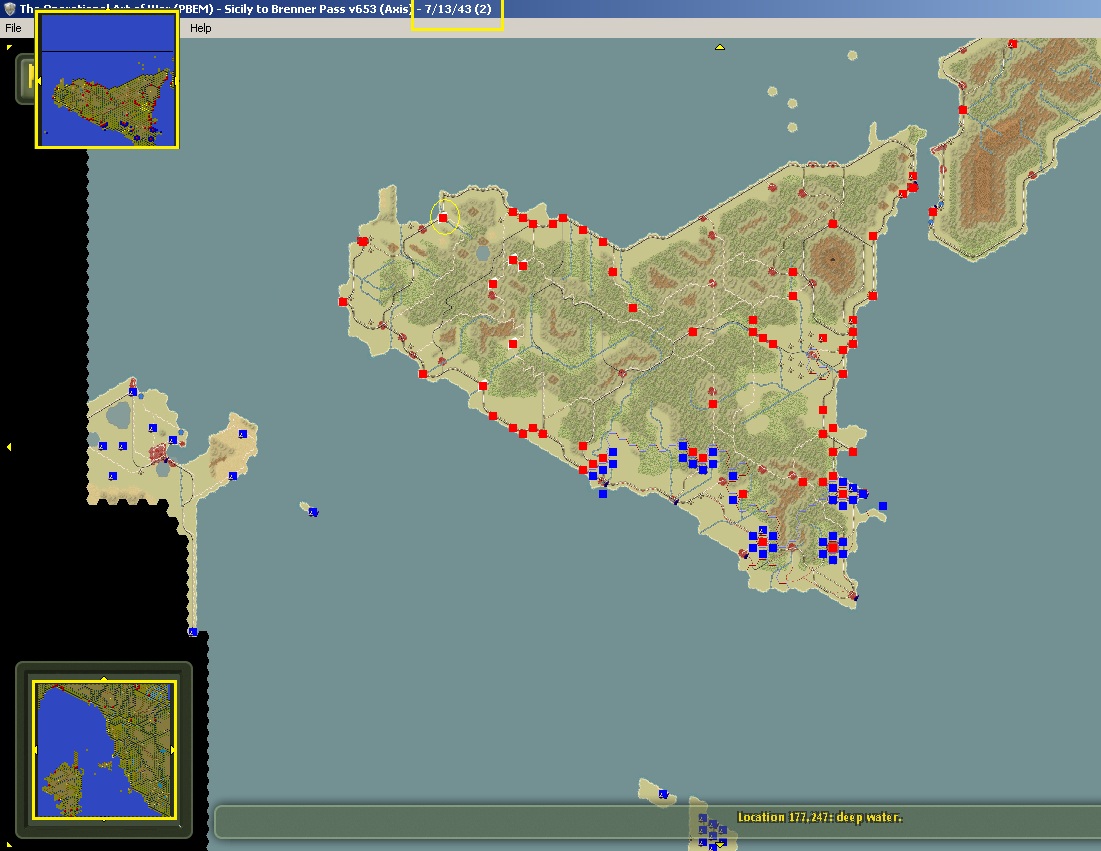Click yellow scroll-up arrow at map top edge

(720, 47)
